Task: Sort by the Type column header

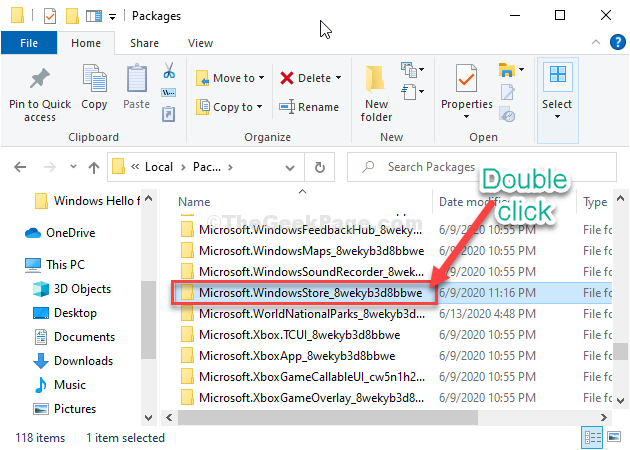Action: (595, 202)
